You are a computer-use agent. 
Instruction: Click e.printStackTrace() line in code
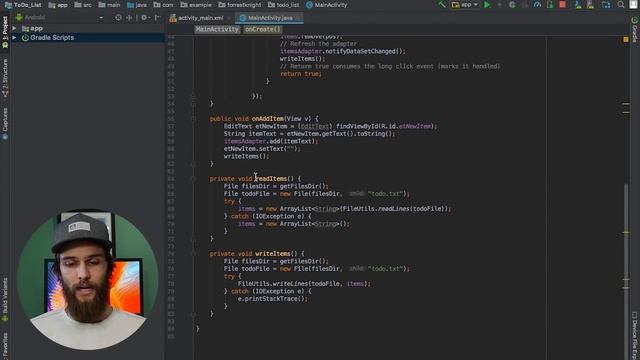[x=273, y=299]
